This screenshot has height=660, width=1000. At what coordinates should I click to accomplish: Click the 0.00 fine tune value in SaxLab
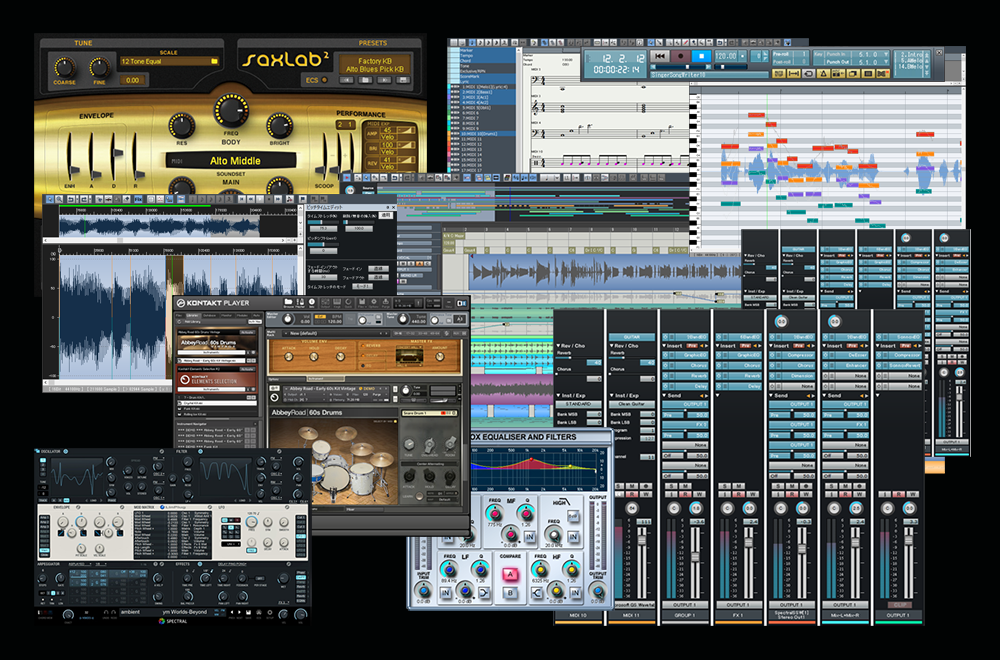[x=132, y=80]
